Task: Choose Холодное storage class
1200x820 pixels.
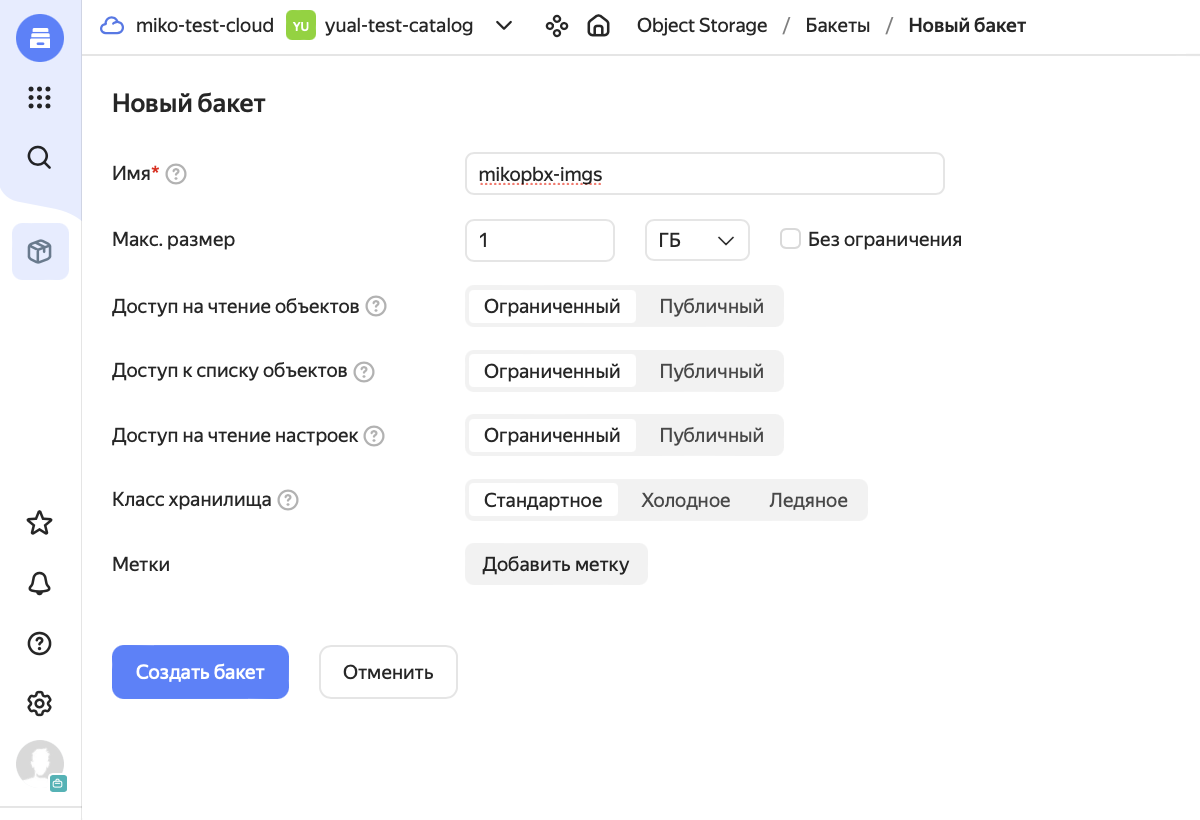Action: click(x=685, y=500)
